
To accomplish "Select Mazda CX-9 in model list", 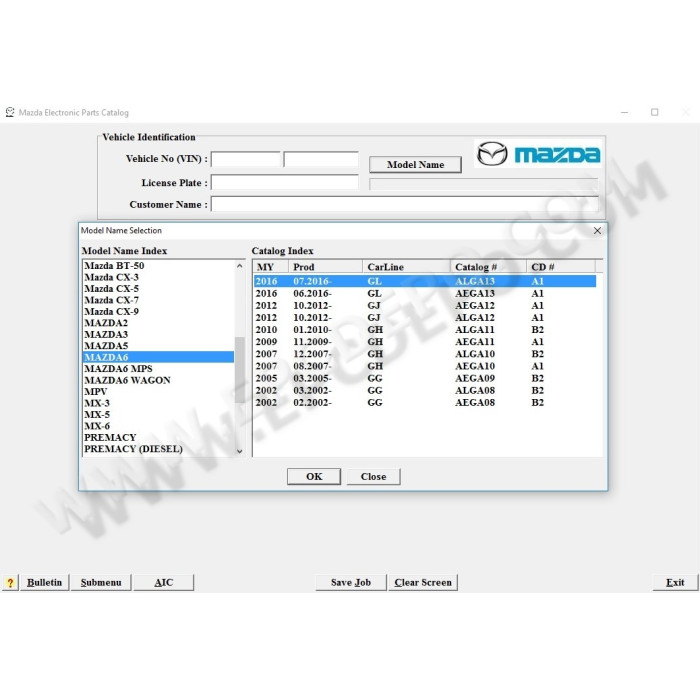I will coord(158,312).
